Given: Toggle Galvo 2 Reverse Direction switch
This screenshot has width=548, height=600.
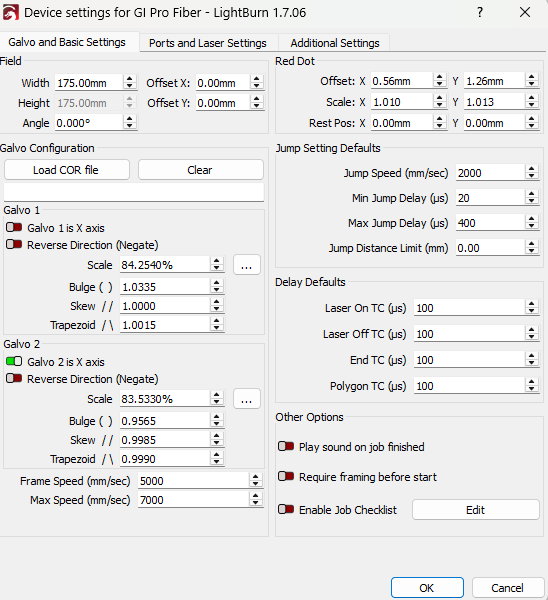Looking at the screenshot, I should (x=14, y=378).
